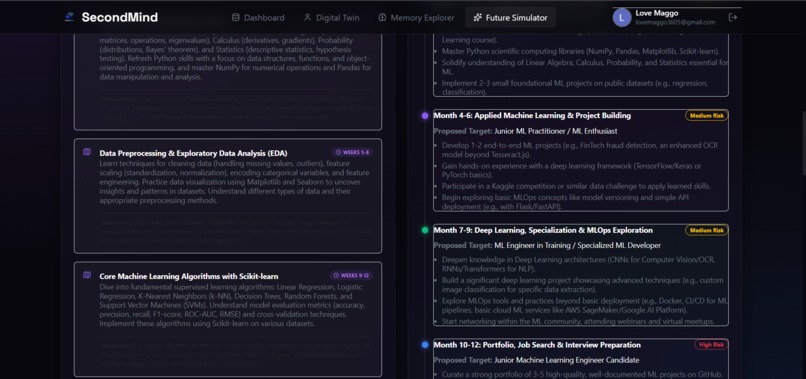
Task: Click the 'Explore MLOps tools and practices' bullet
Action: [x=584, y=305]
